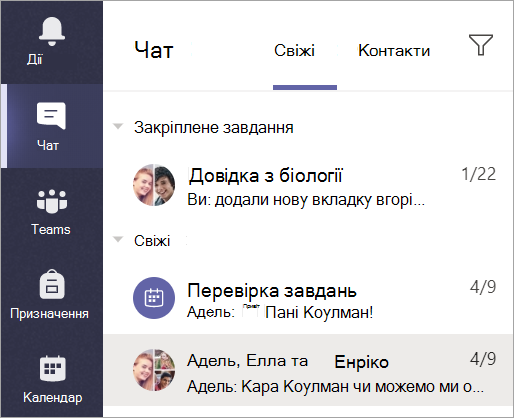Open the Перевірка завдань meeting chat
This screenshot has width=514, height=418.
(308, 298)
